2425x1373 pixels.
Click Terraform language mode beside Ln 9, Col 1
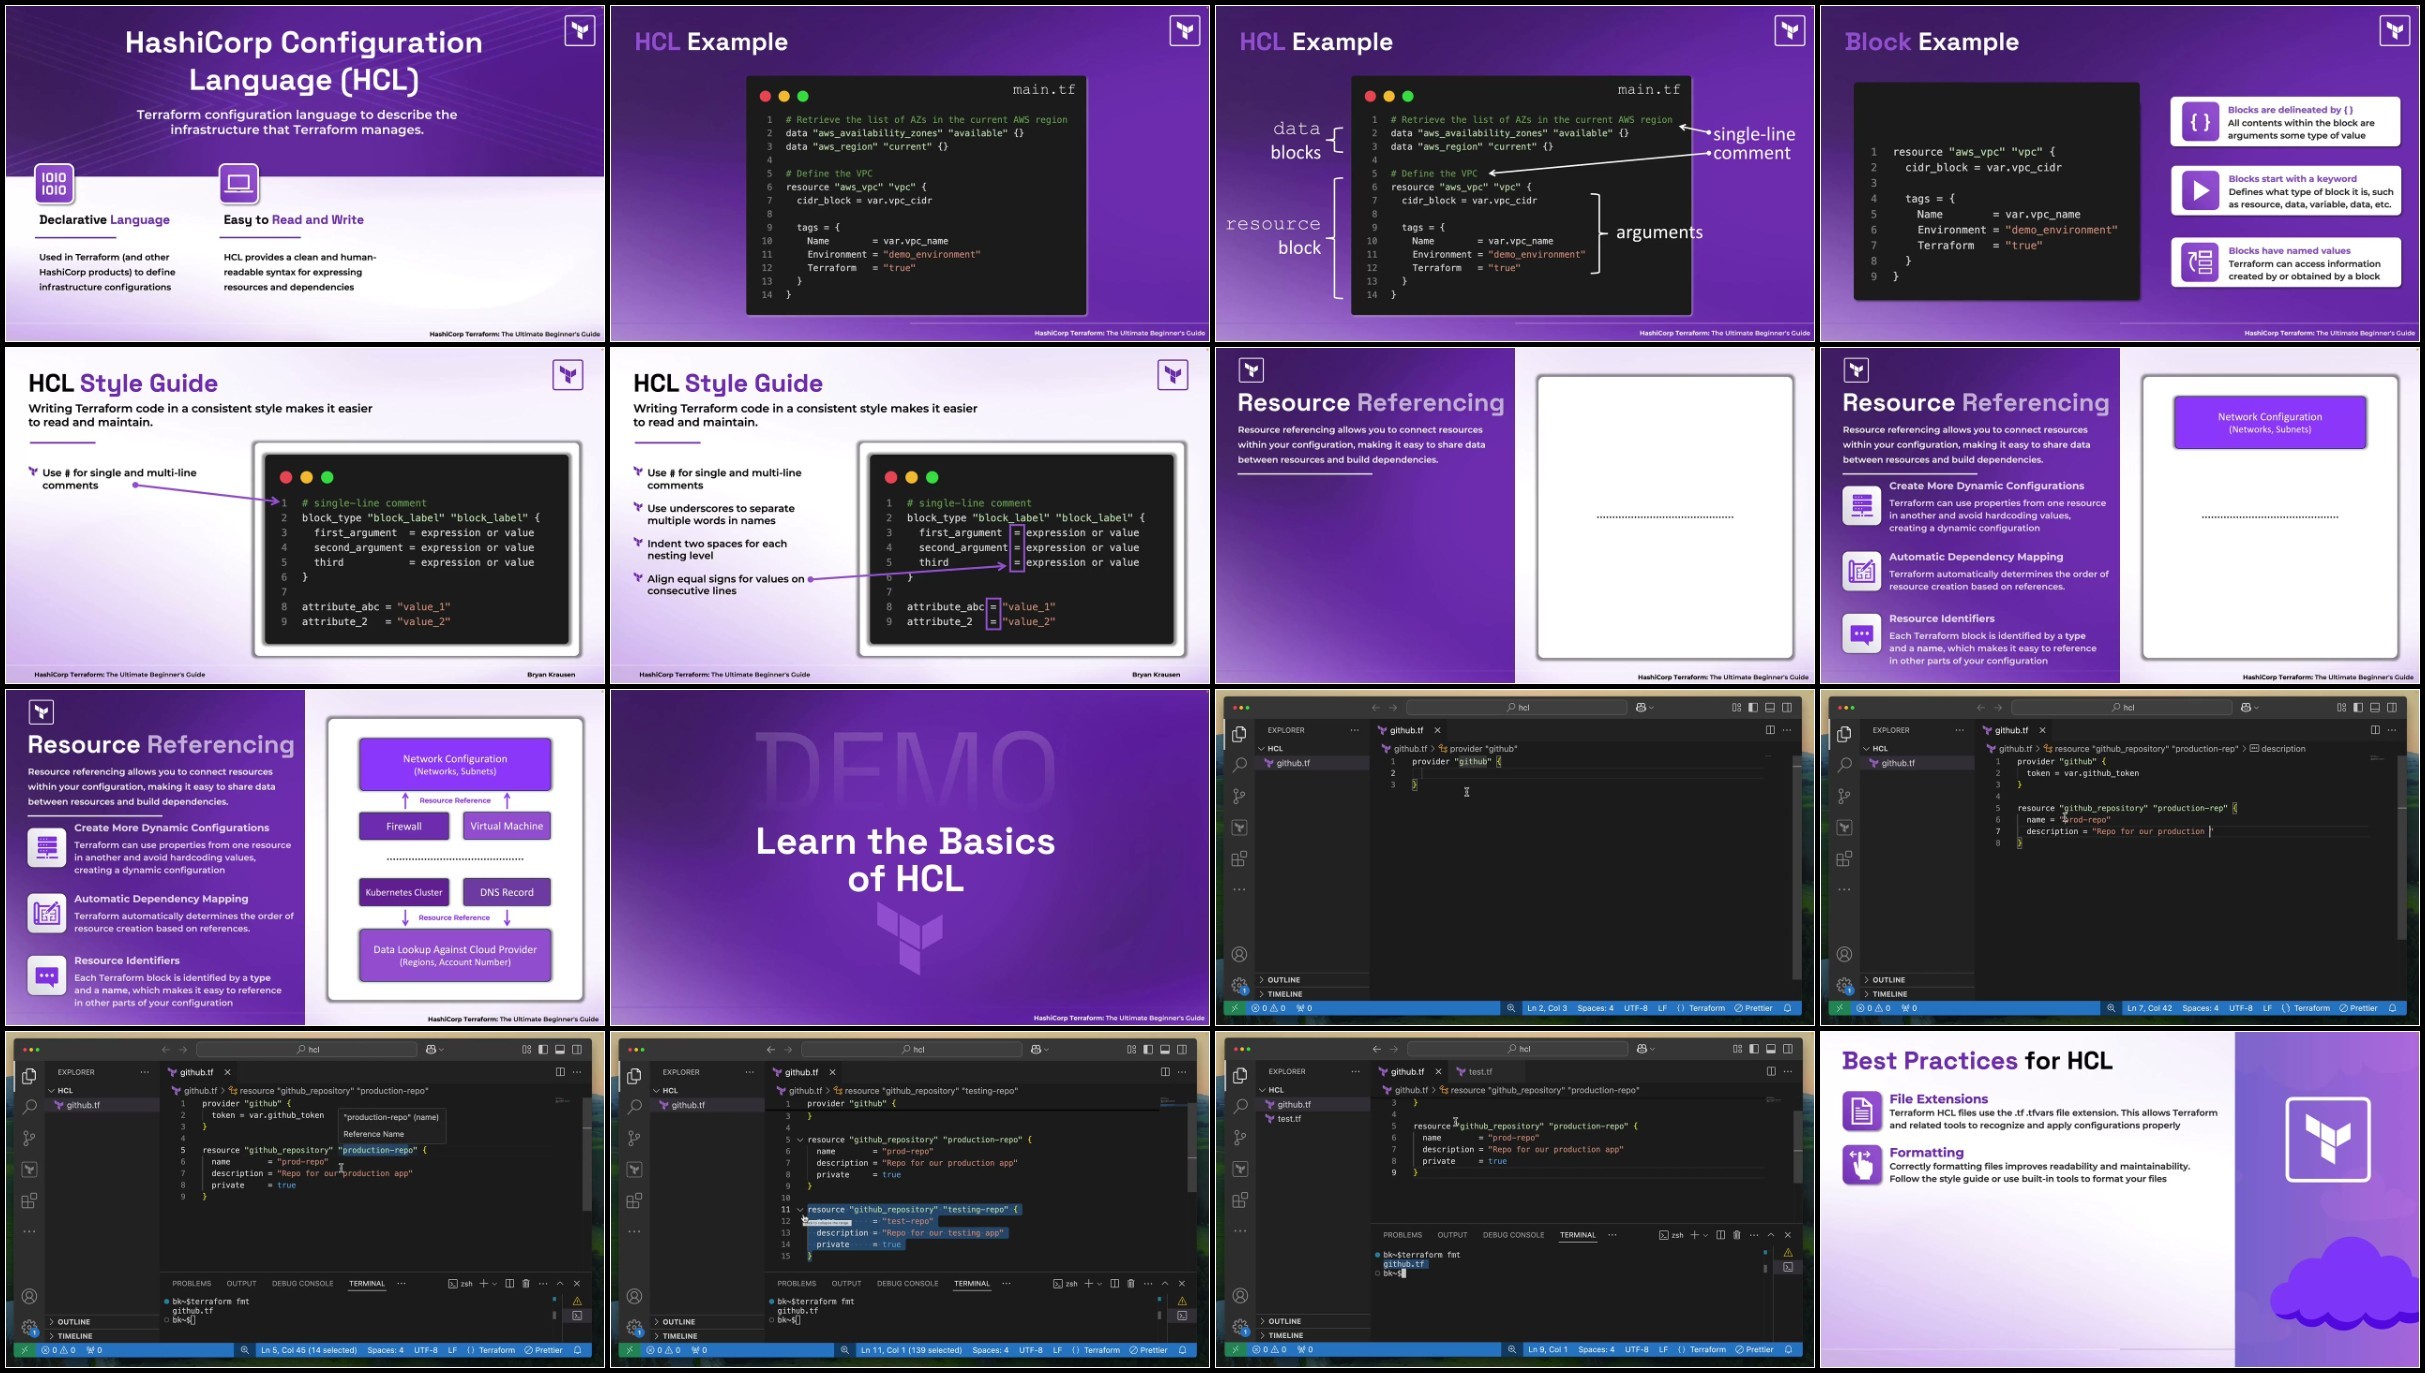(x=1707, y=1349)
